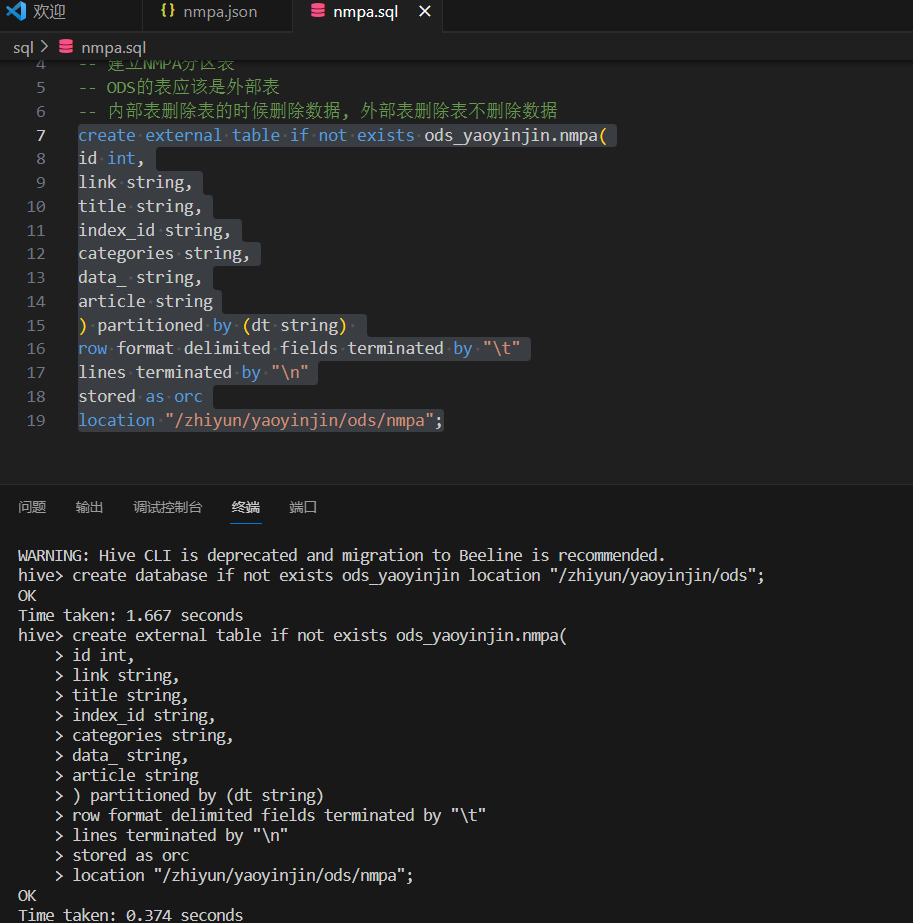Click the database icon in the breadcrumb bar
This screenshot has width=913, height=923.
[x=66, y=47]
